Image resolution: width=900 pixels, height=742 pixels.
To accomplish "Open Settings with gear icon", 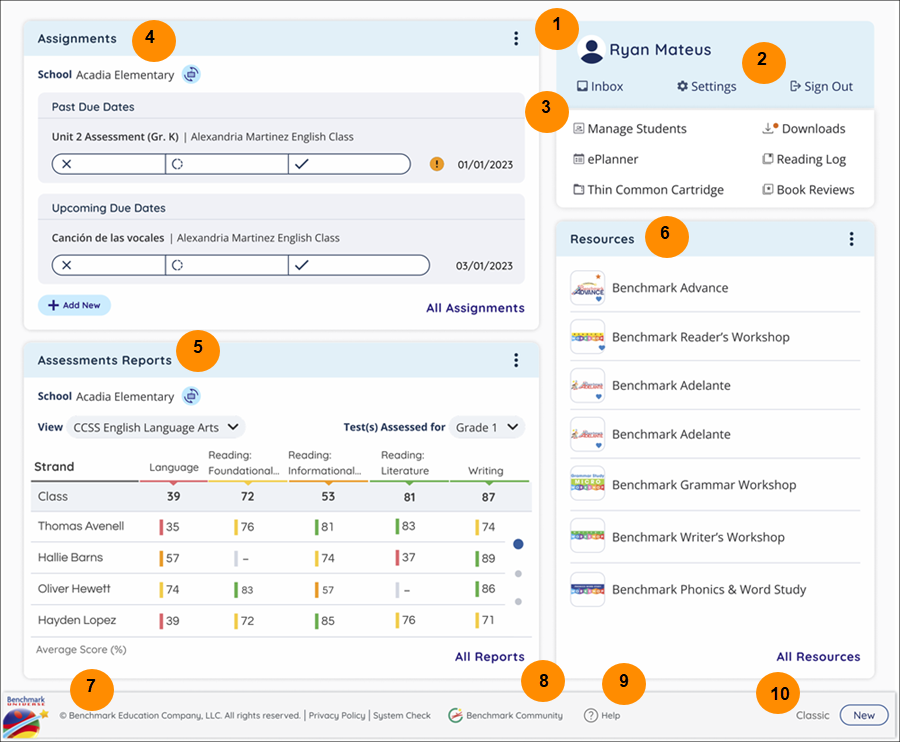I will [x=707, y=86].
